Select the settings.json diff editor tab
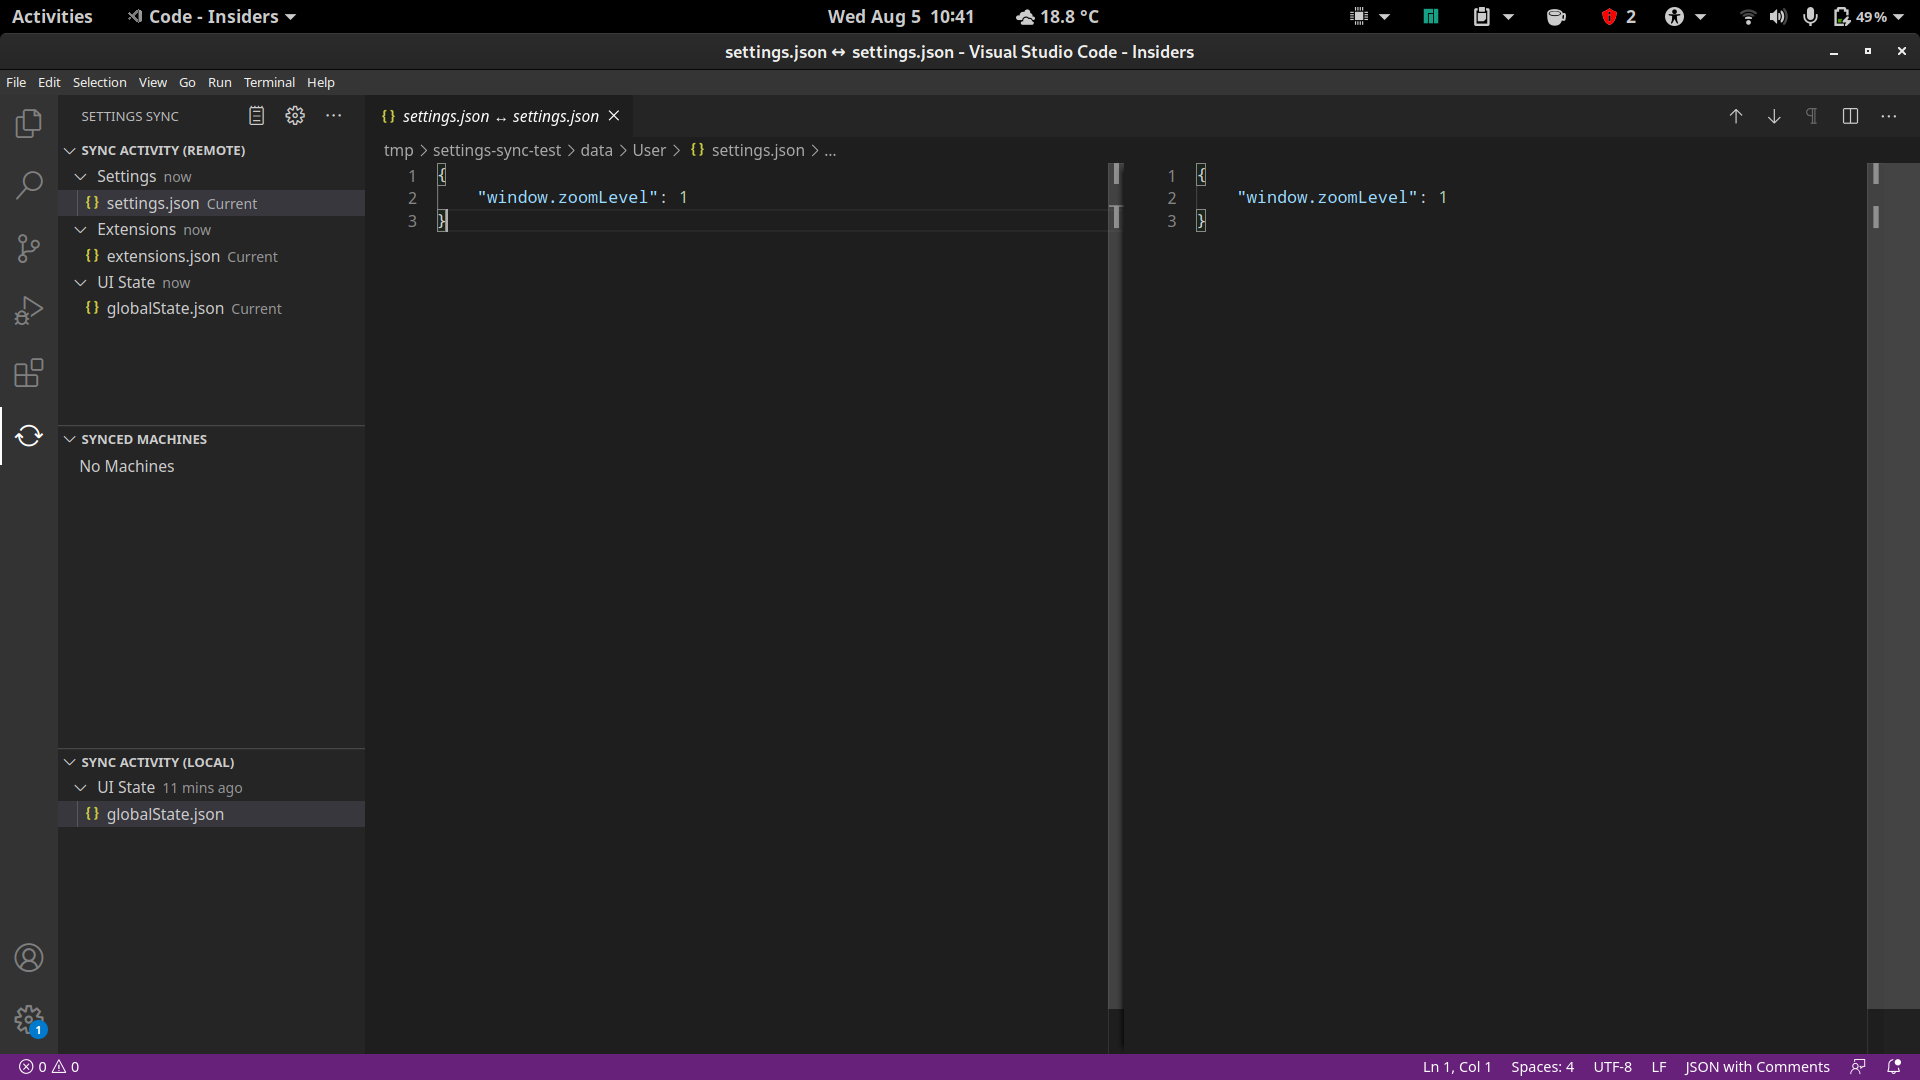 497,116
